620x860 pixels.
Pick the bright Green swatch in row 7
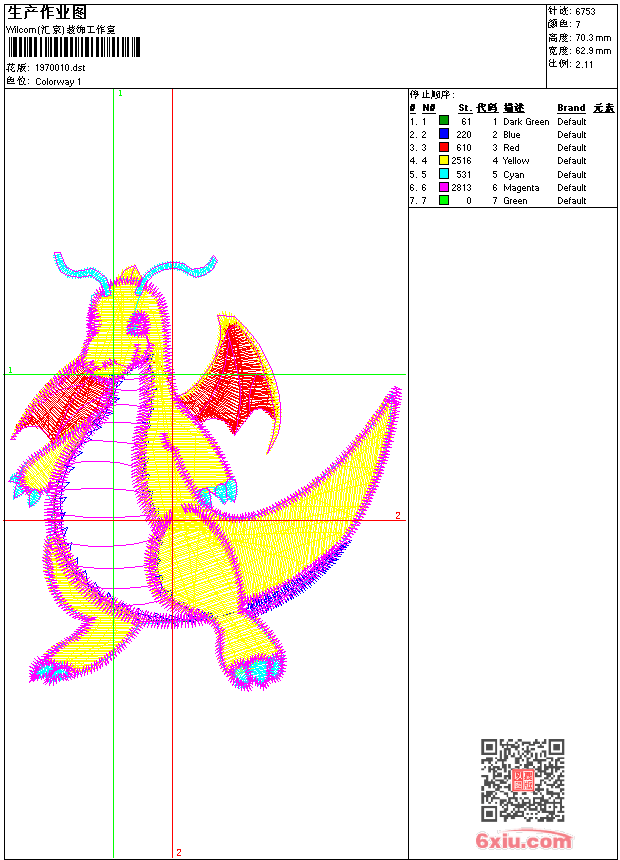click(444, 200)
